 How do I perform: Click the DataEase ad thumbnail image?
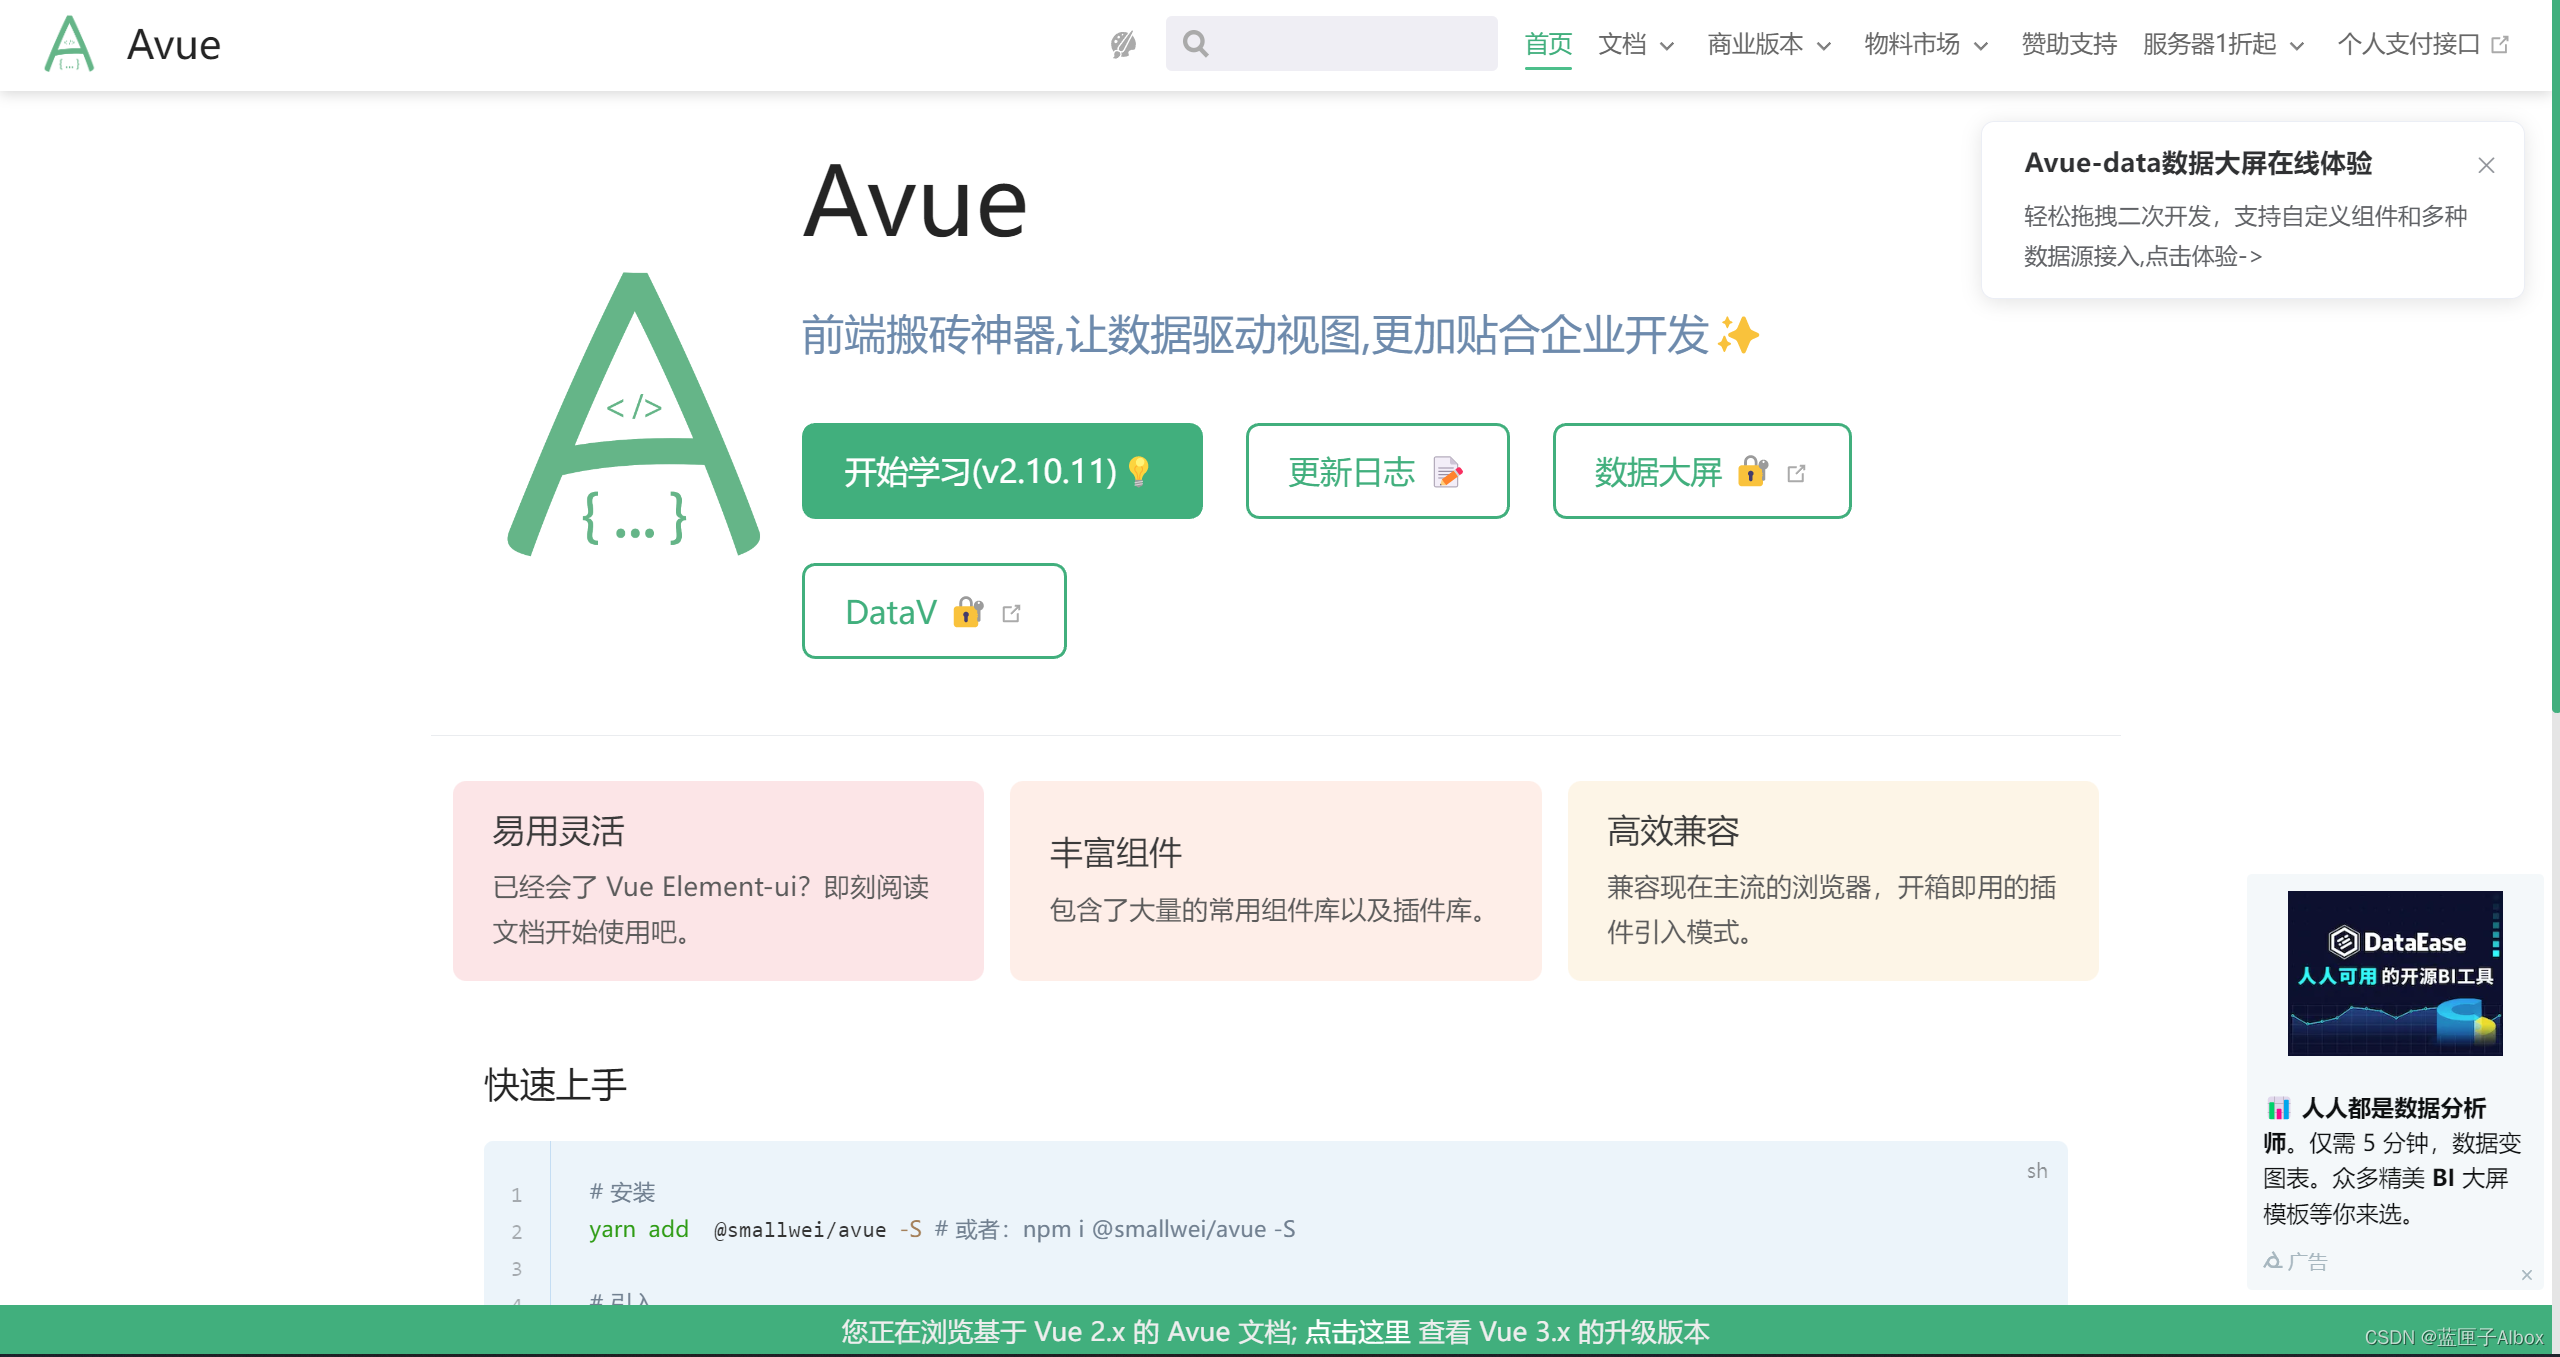point(2394,972)
